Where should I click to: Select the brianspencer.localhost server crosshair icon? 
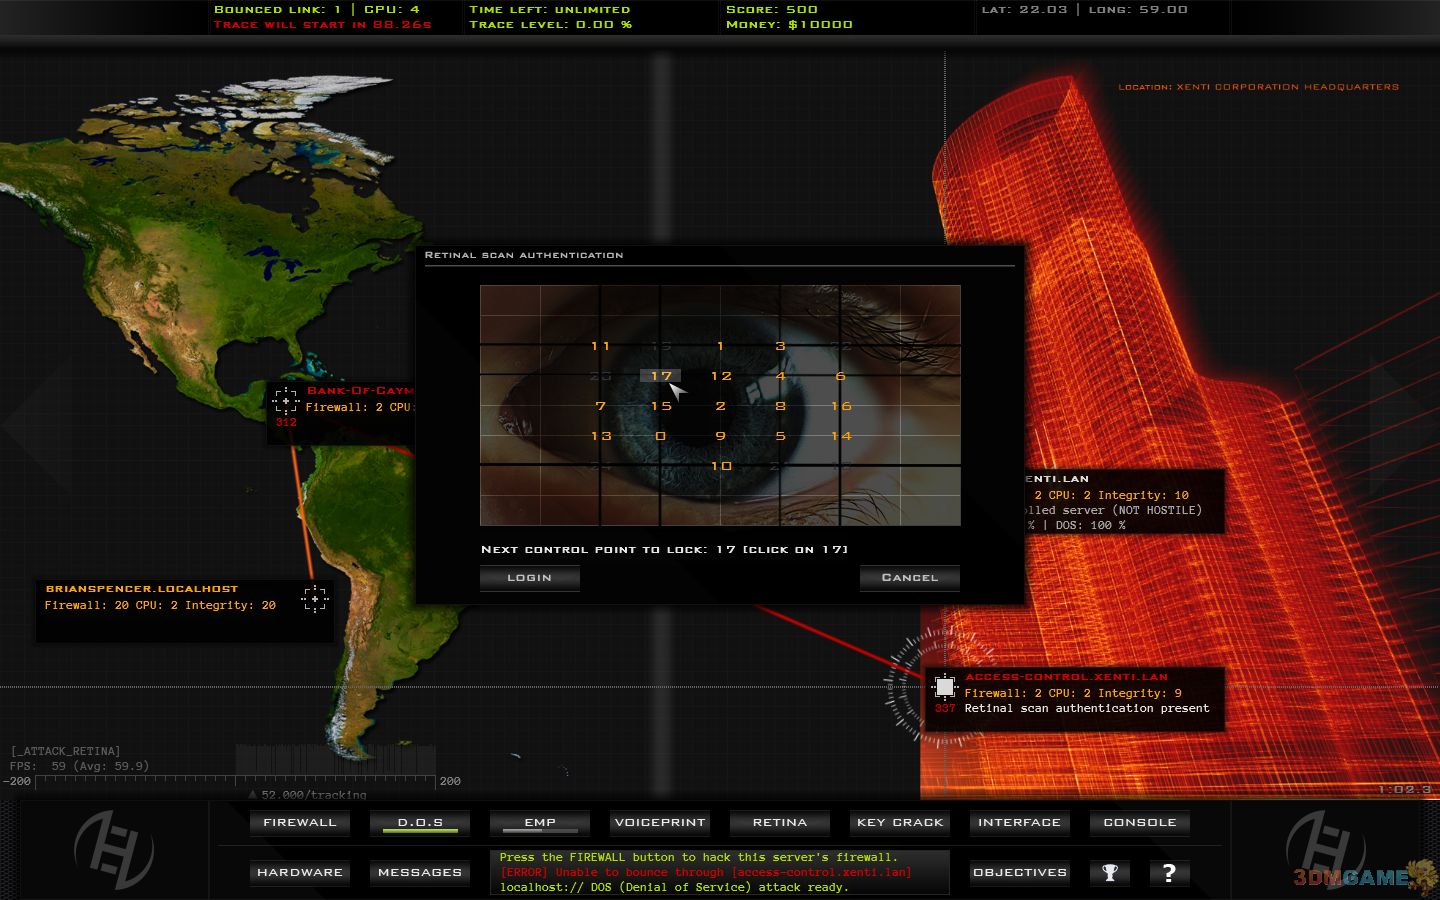(315, 598)
